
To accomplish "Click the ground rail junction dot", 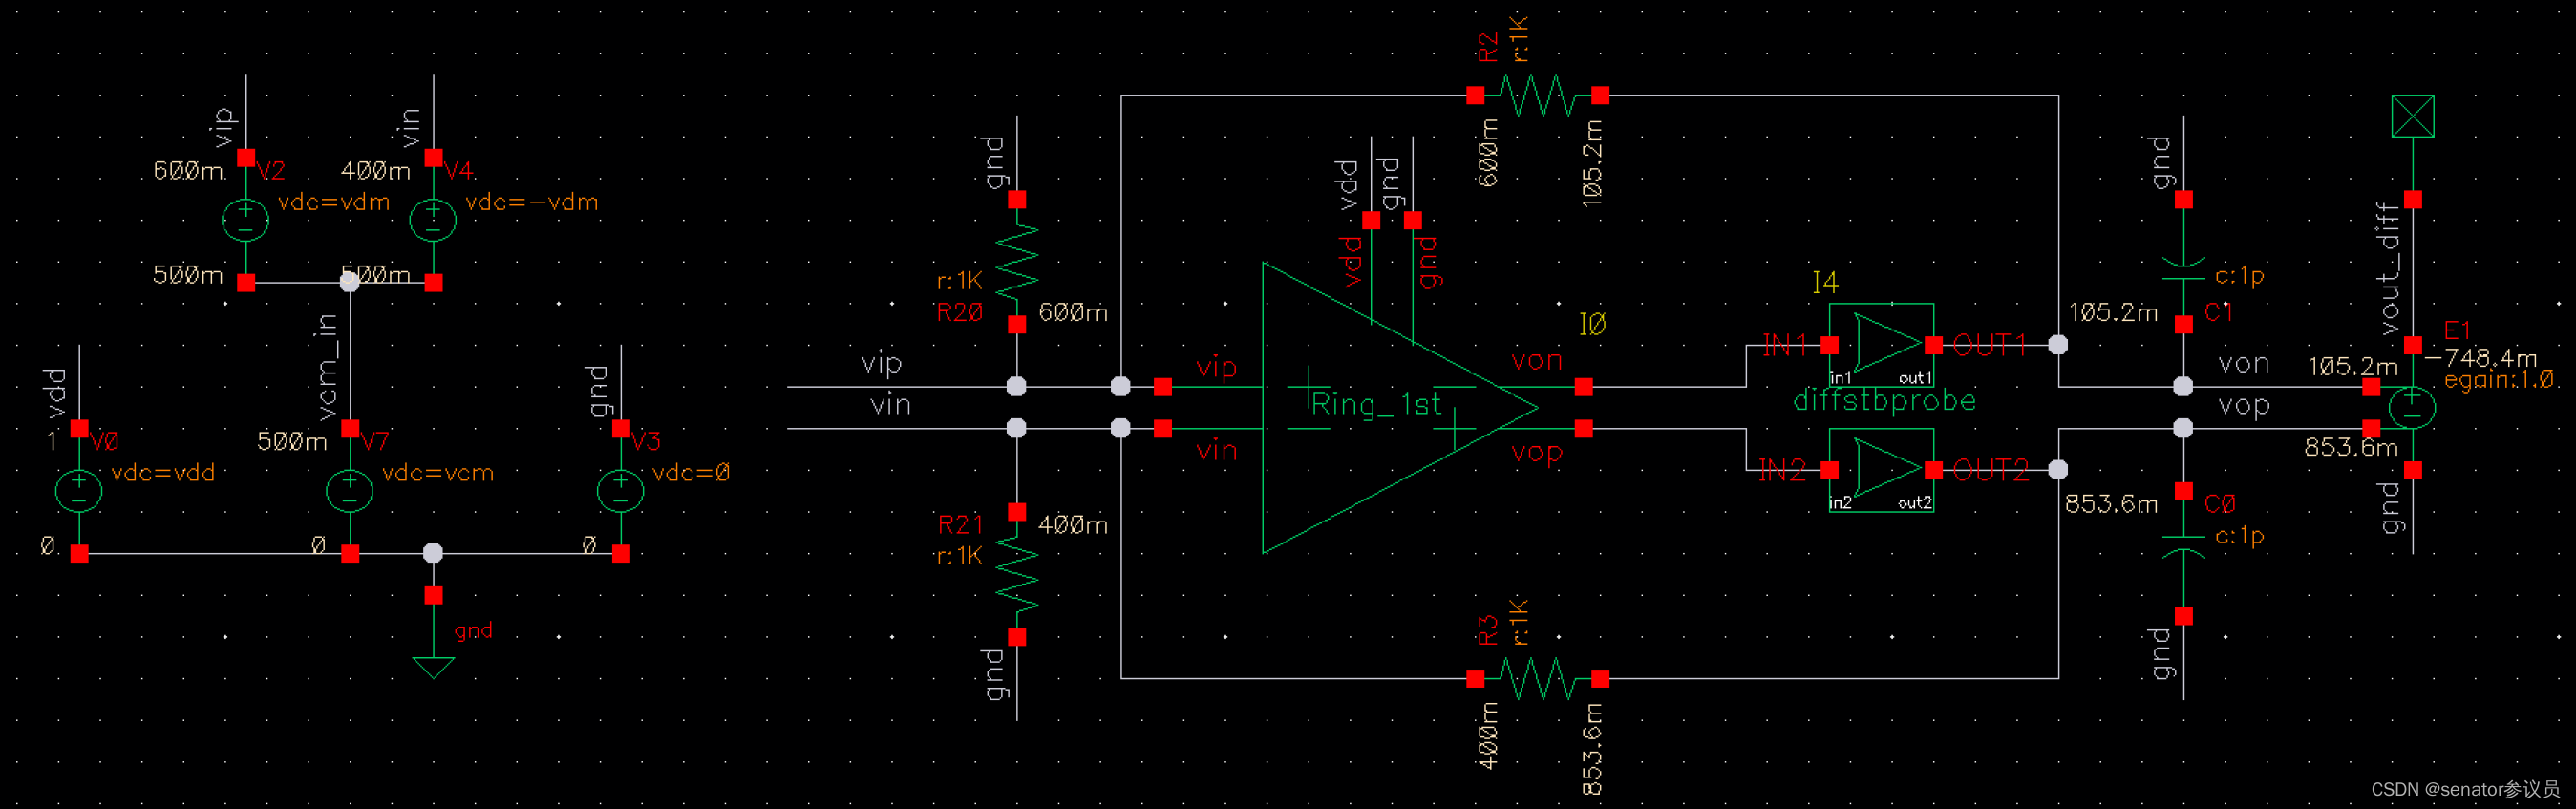I will click(433, 553).
